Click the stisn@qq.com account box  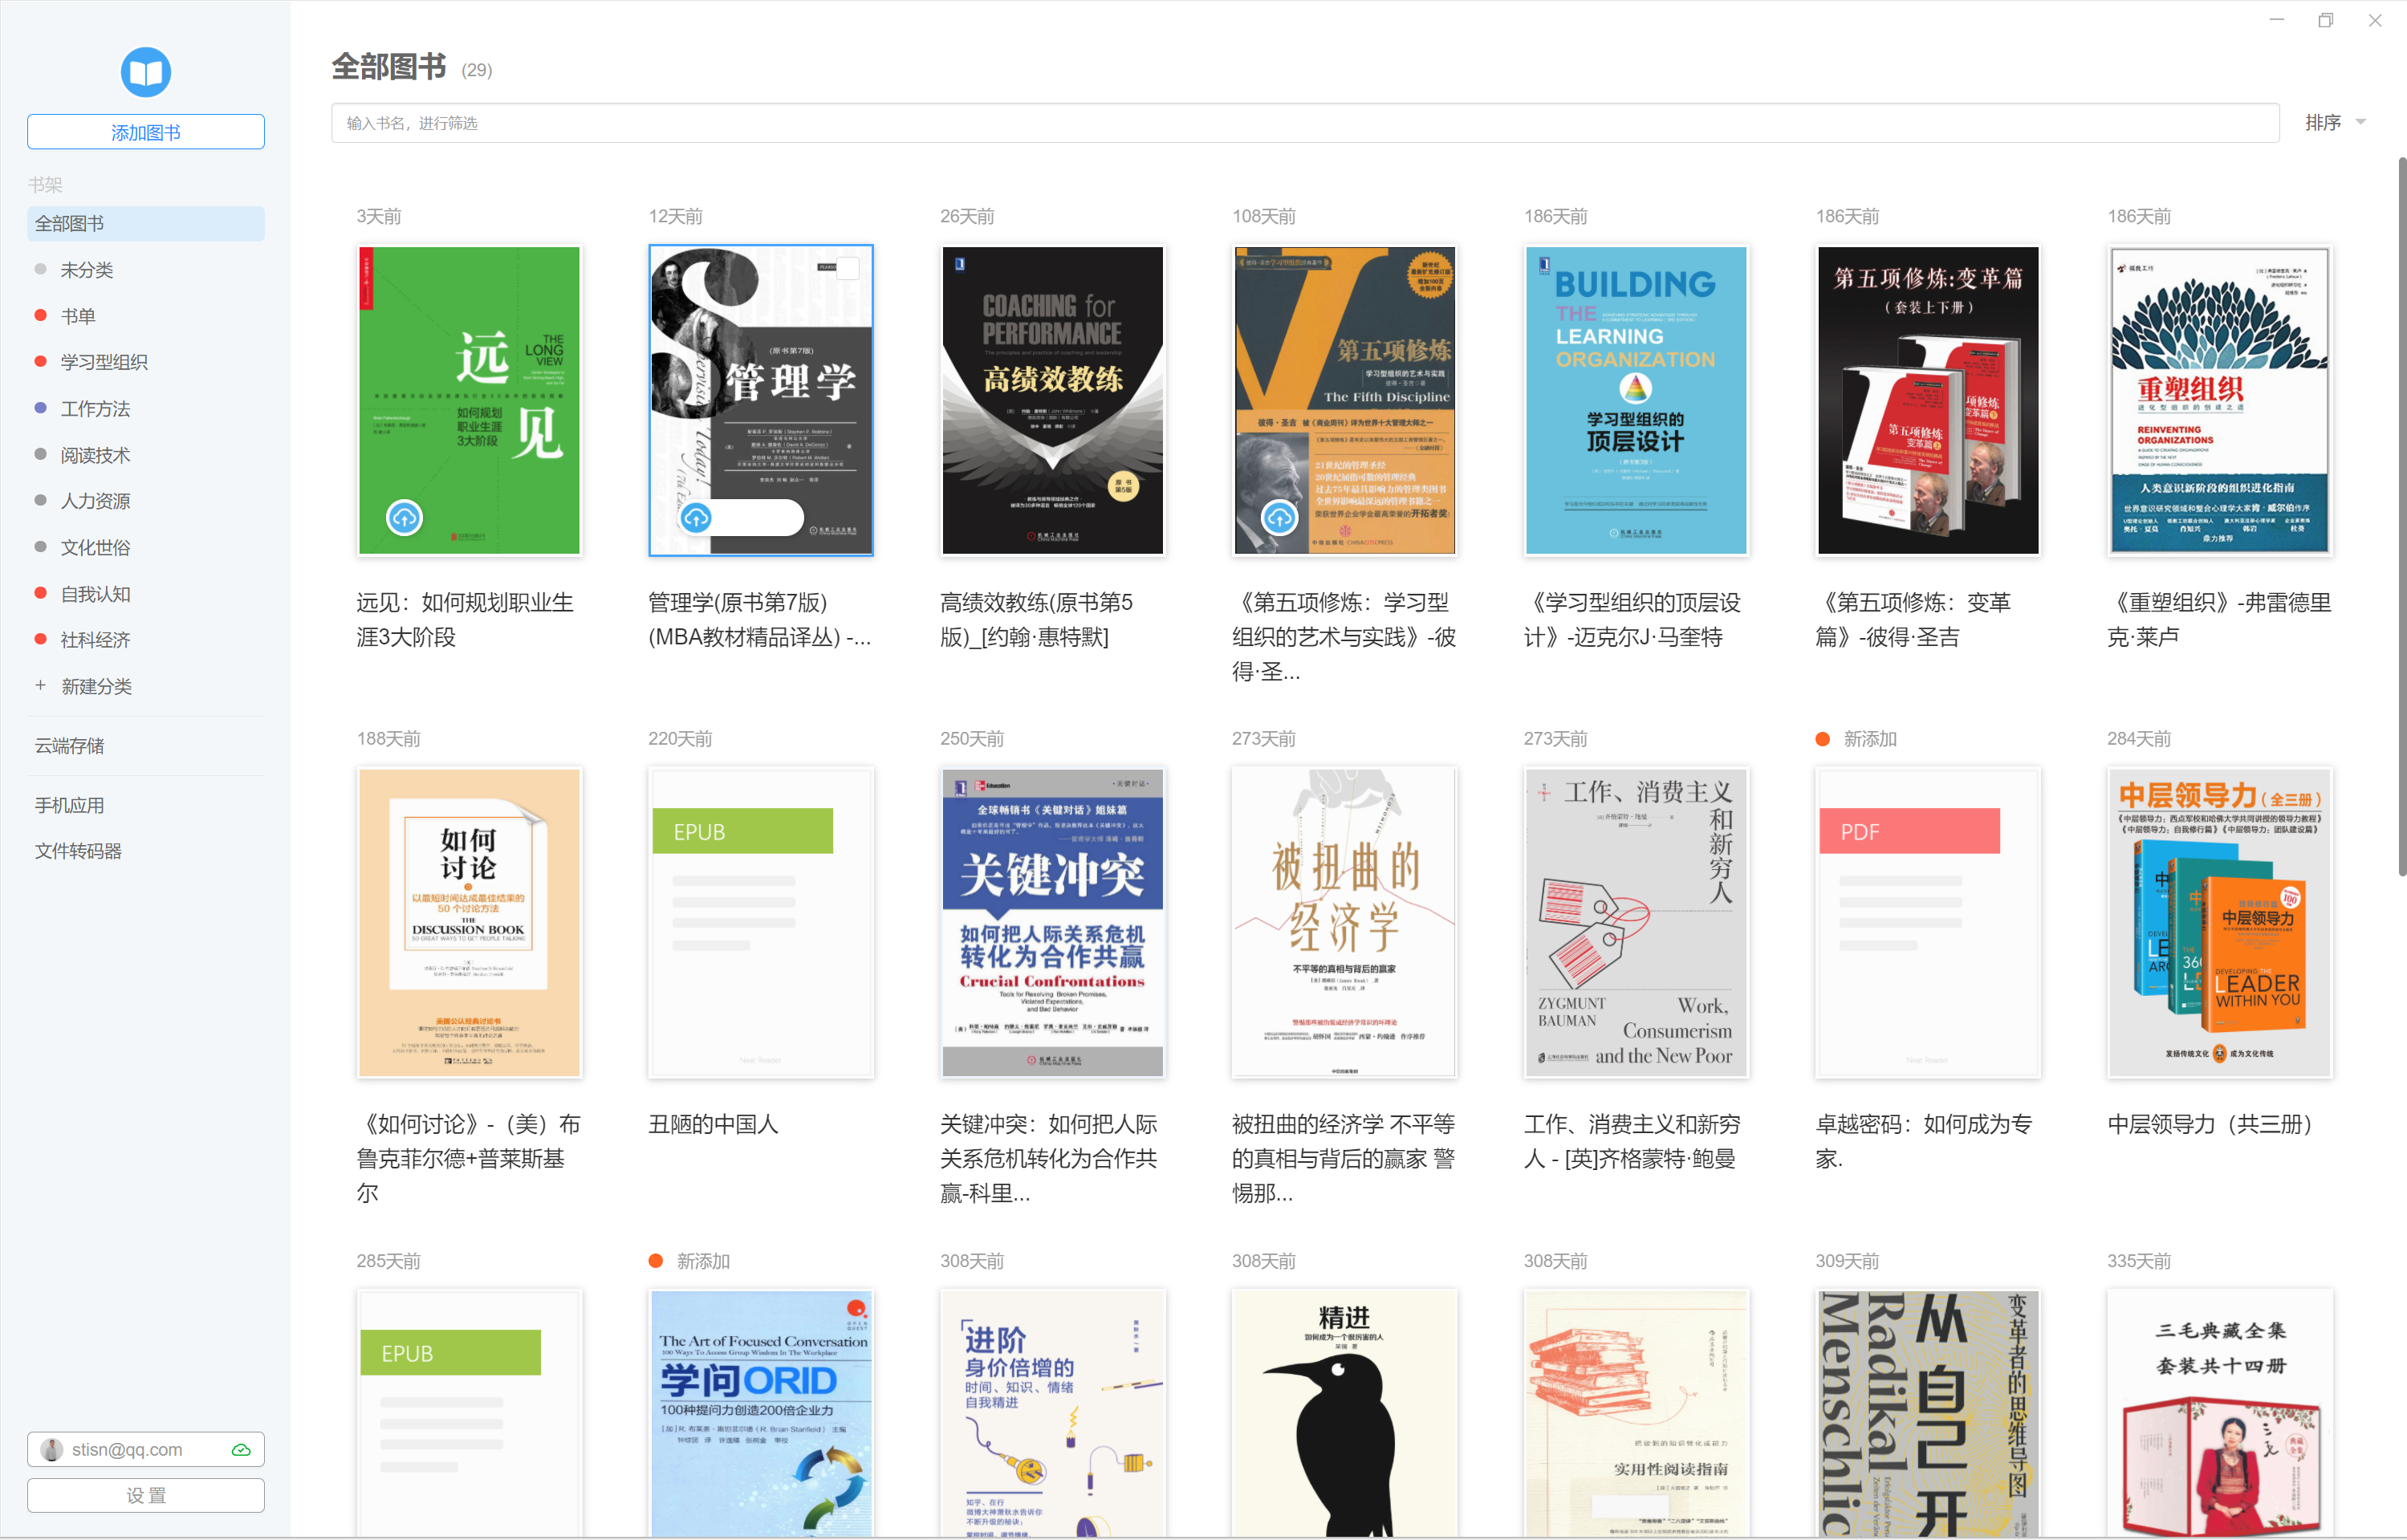coord(146,1450)
